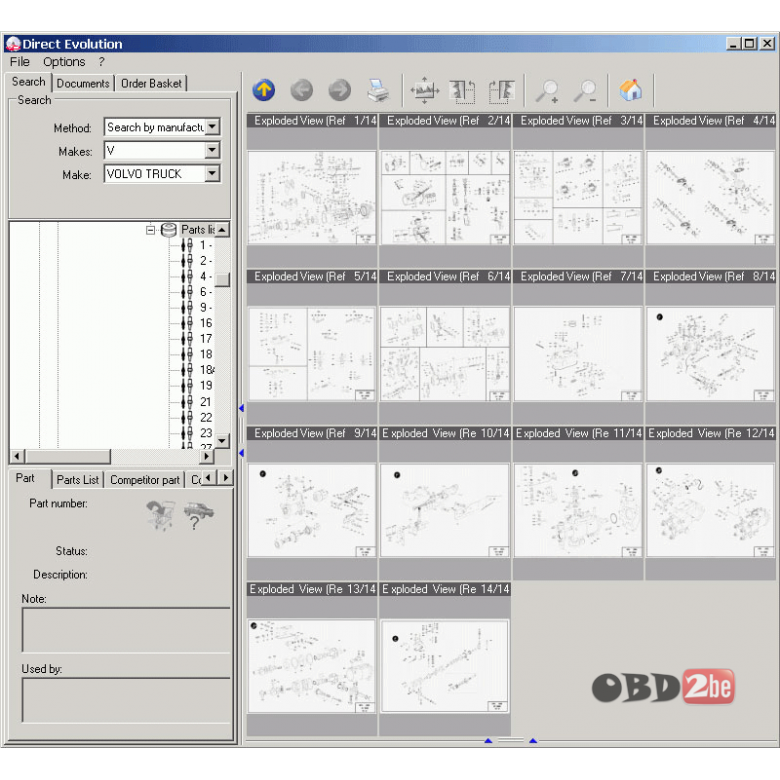This screenshot has height=780, width=780.
Task: Click the tree vertical scrollbar up arrow
Action: click(222, 230)
